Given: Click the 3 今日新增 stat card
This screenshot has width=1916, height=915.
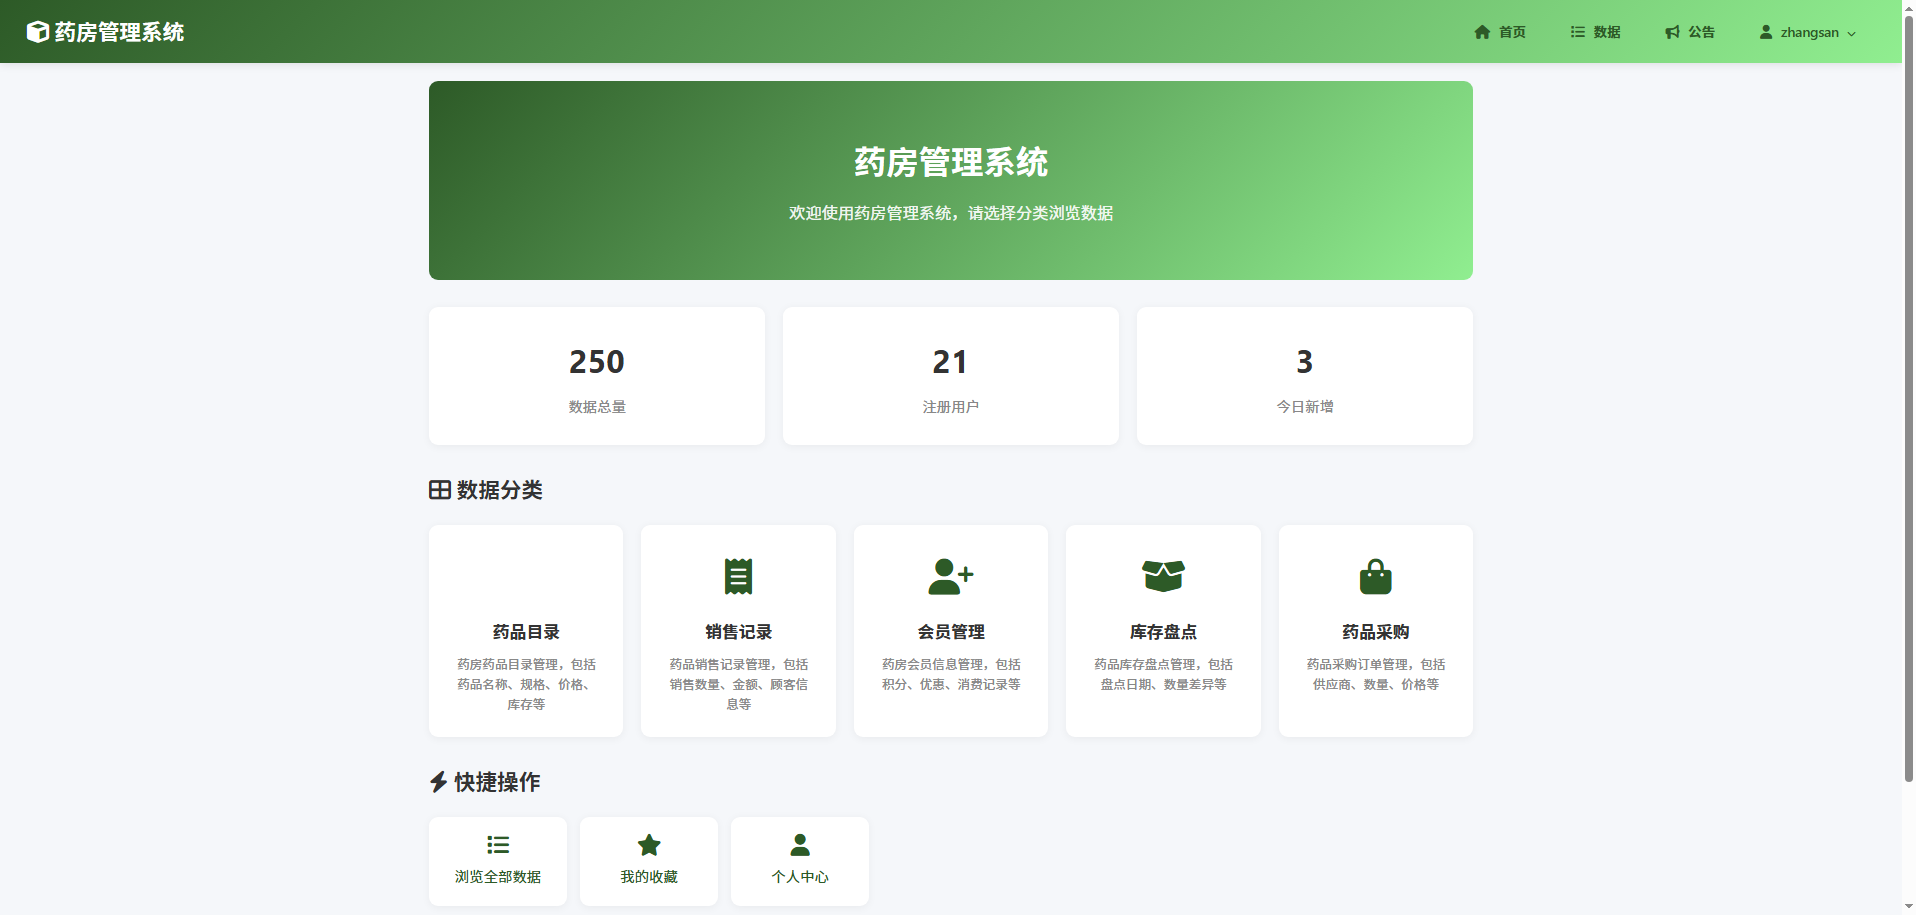Looking at the screenshot, I should tap(1305, 376).
